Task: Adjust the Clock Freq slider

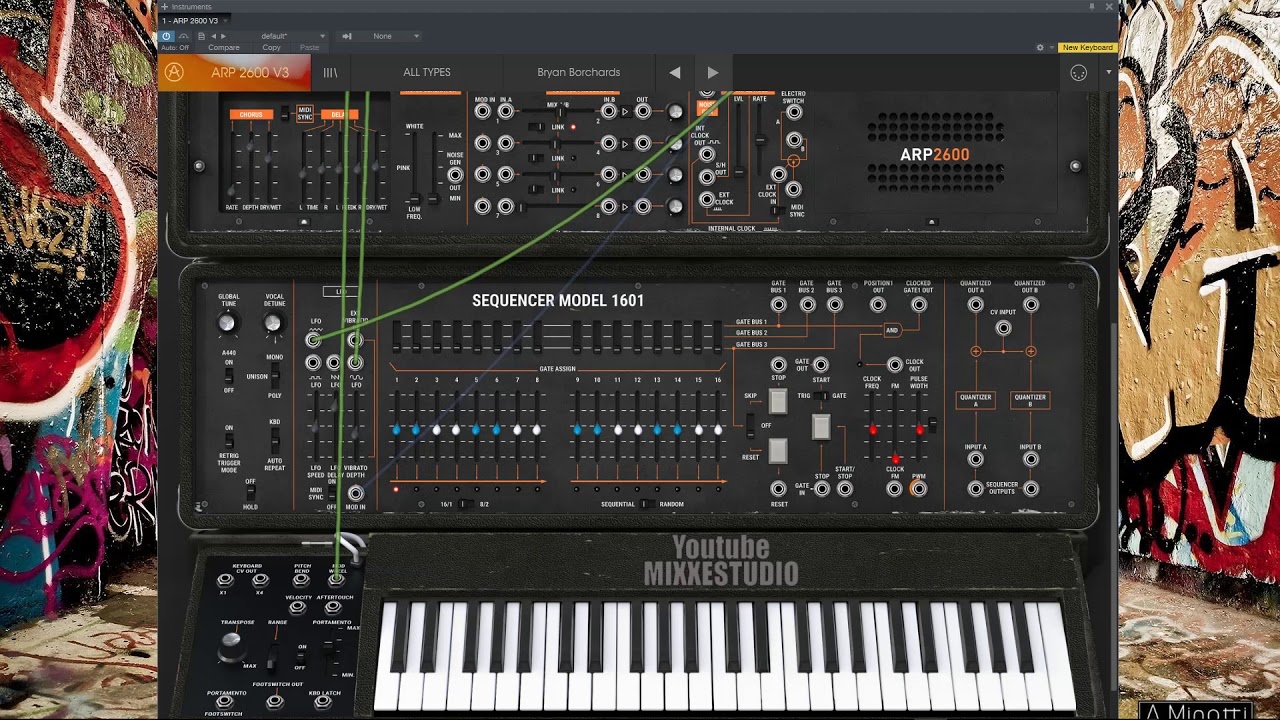Action: 872,429
